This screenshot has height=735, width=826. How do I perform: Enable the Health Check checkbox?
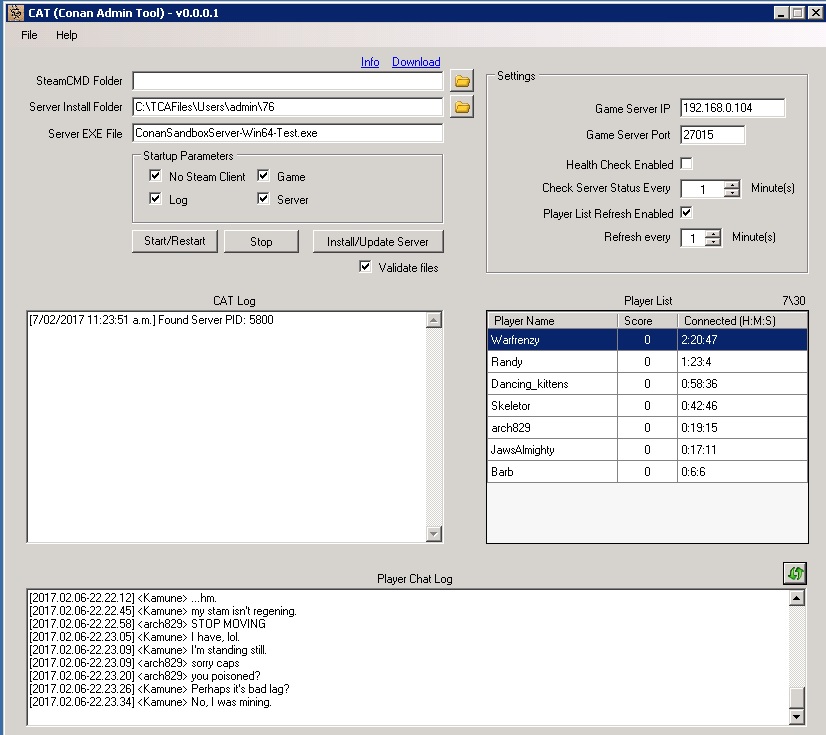[x=686, y=164]
